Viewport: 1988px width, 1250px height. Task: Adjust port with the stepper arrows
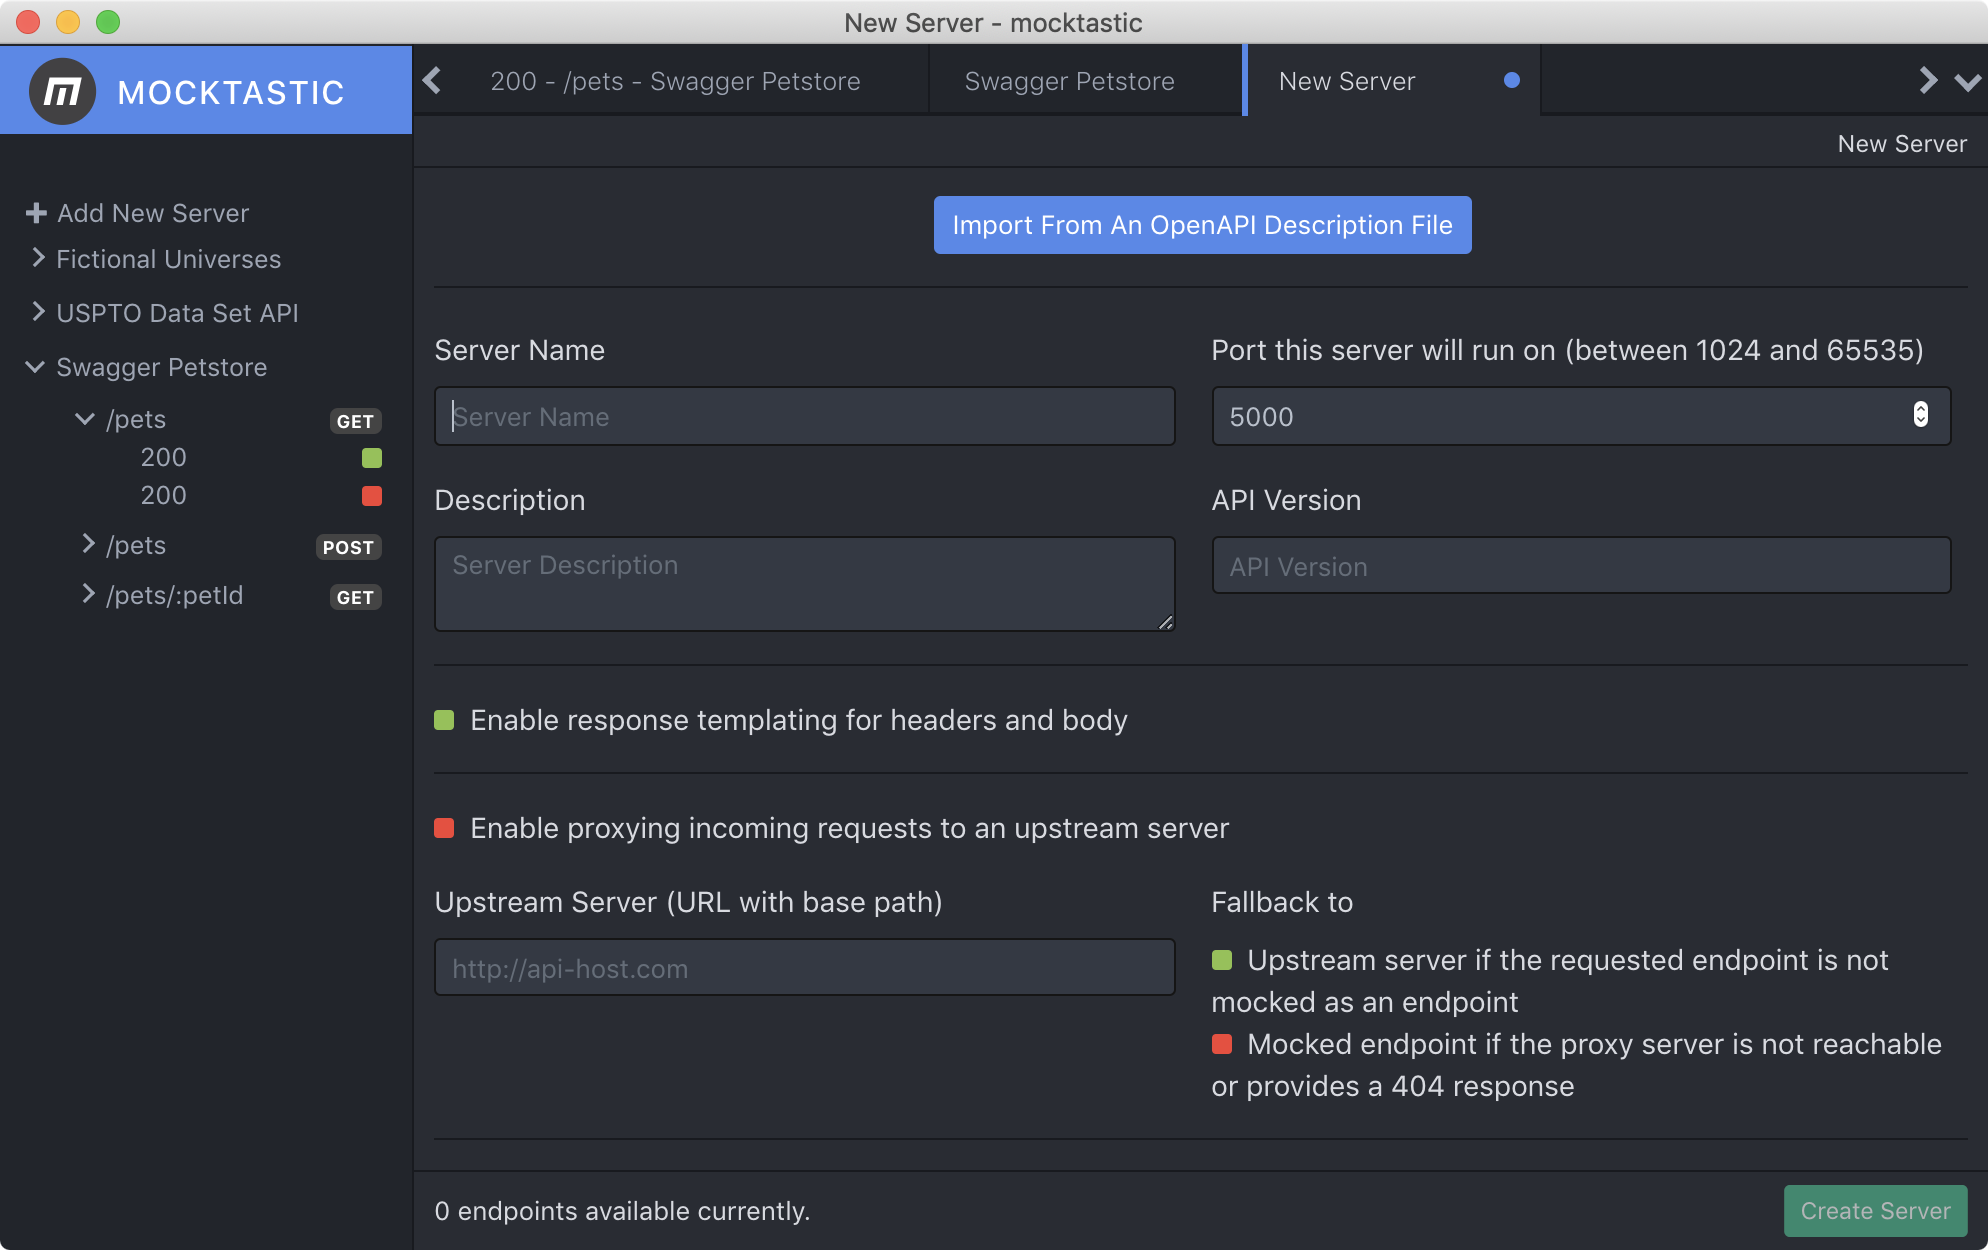tap(1920, 414)
